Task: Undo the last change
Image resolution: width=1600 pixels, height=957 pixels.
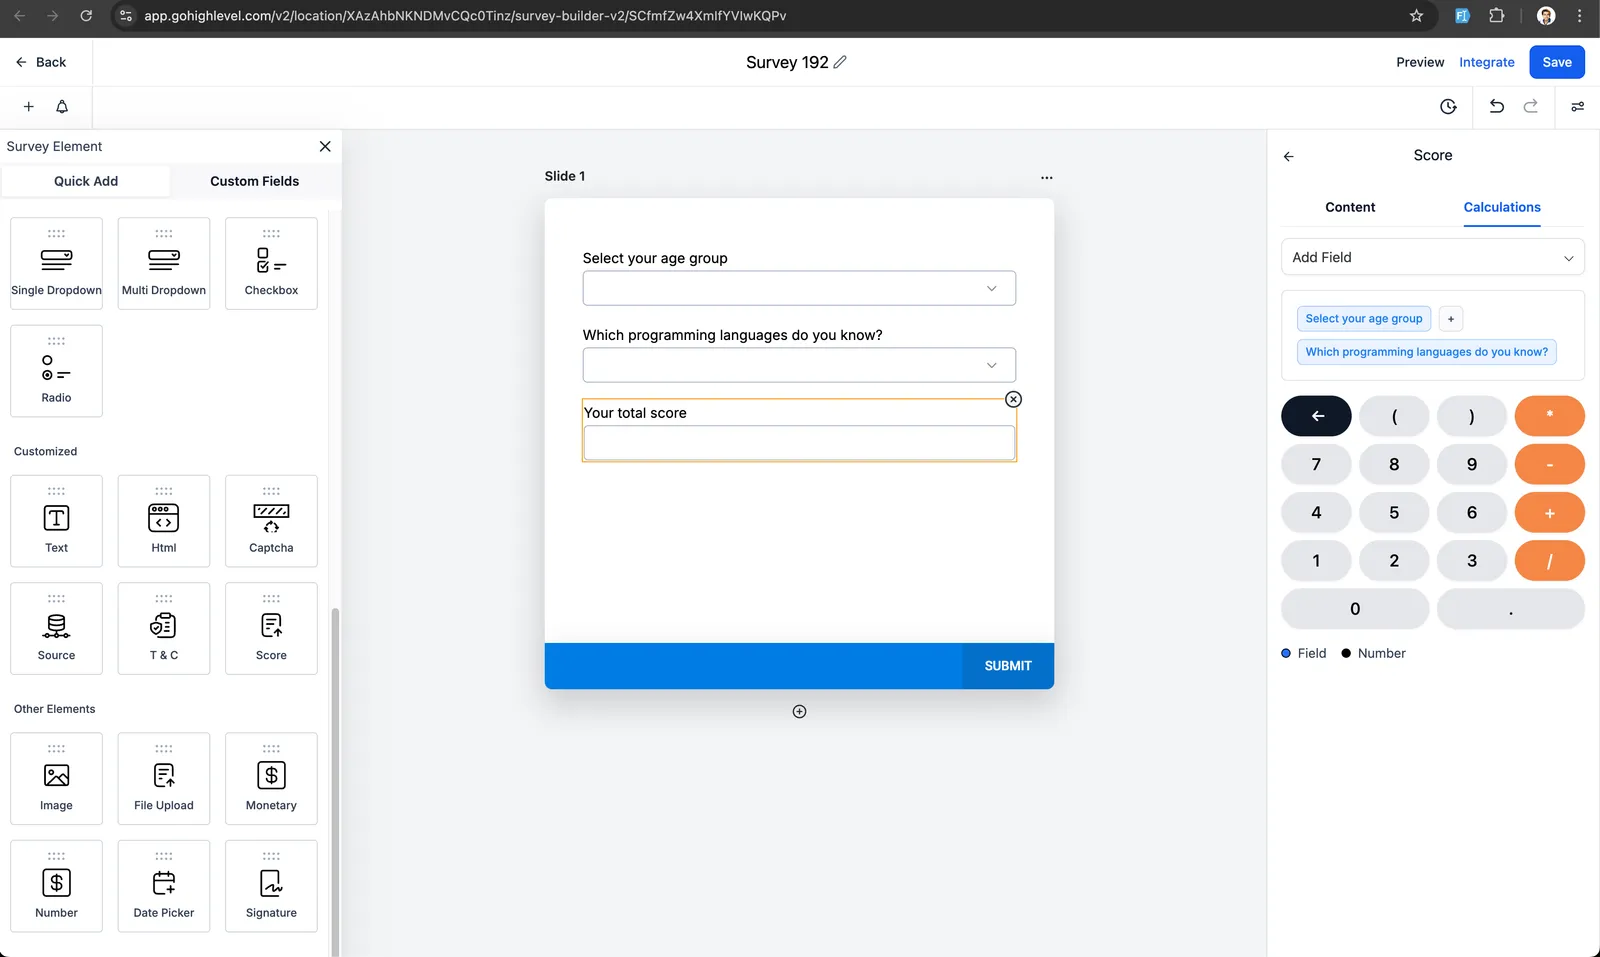Action: click(x=1496, y=107)
